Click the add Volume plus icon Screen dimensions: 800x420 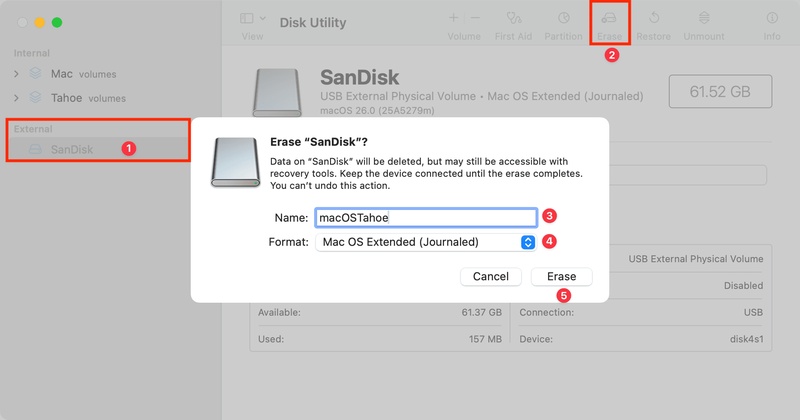454,18
